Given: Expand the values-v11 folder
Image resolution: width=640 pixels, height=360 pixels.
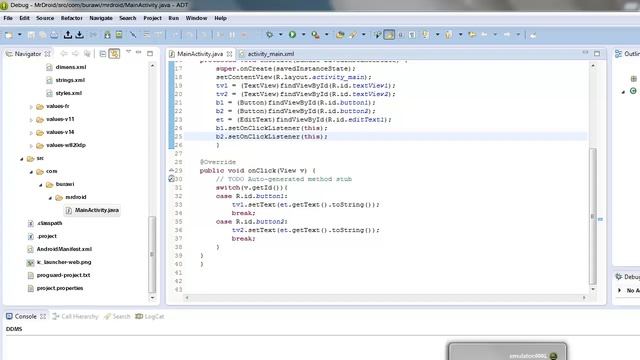Looking at the screenshot, I should tap(31, 120).
